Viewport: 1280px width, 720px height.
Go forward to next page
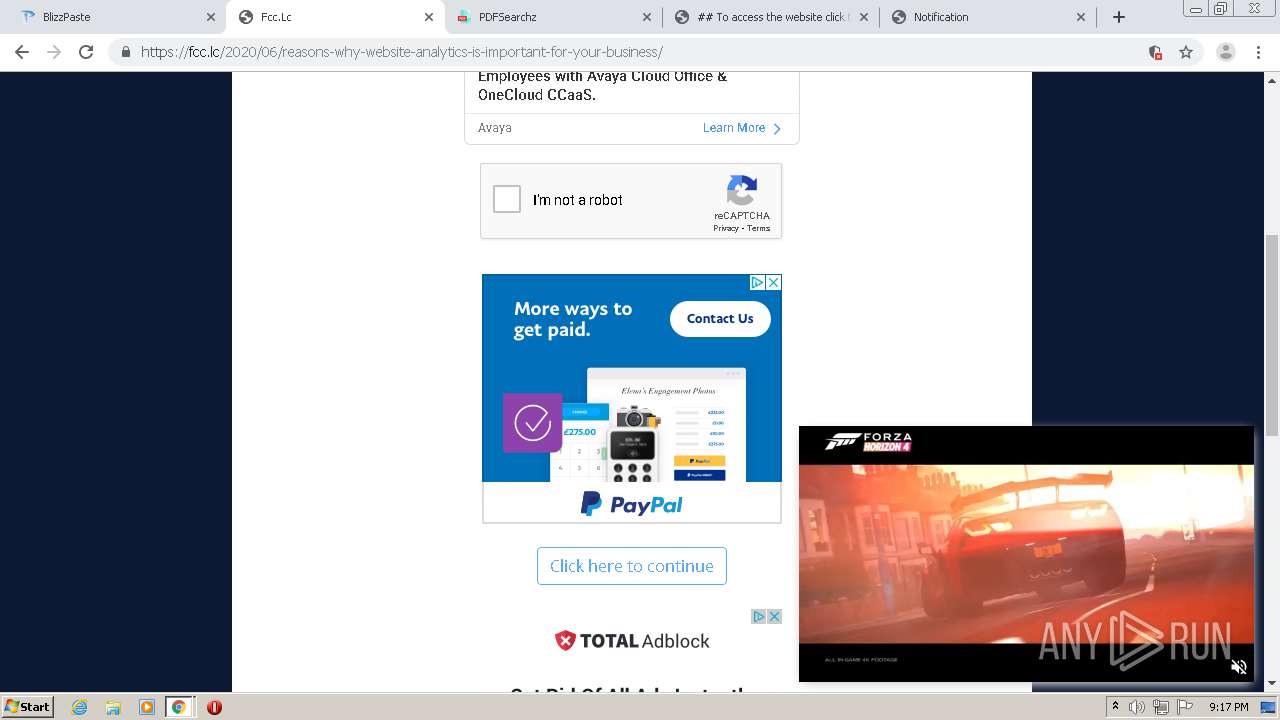54,52
